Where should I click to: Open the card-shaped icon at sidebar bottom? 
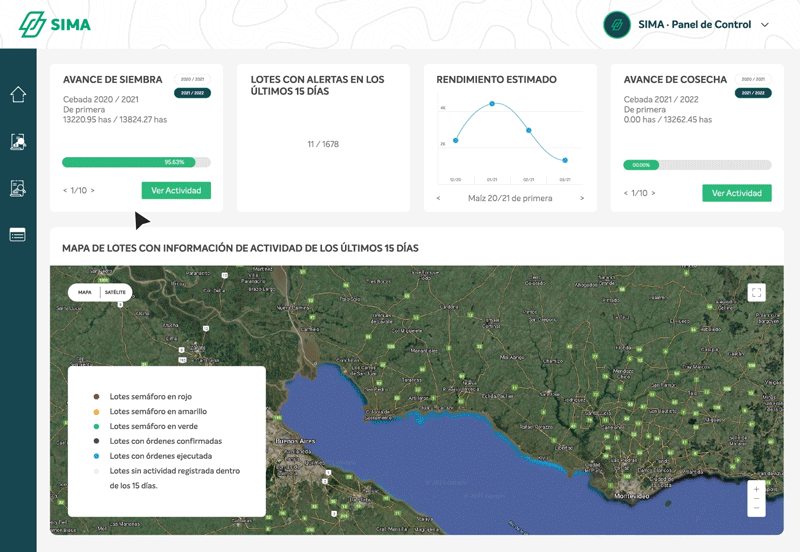tap(18, 235)
